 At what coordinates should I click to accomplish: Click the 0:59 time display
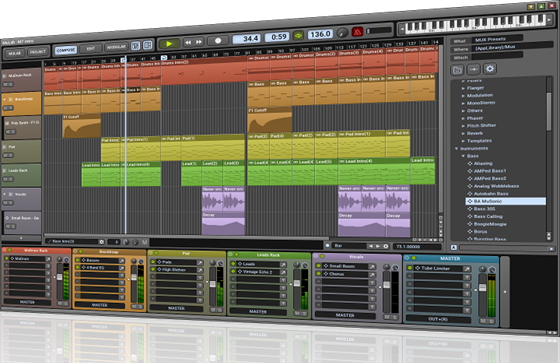pyautogui.click(x=278, y=37)
